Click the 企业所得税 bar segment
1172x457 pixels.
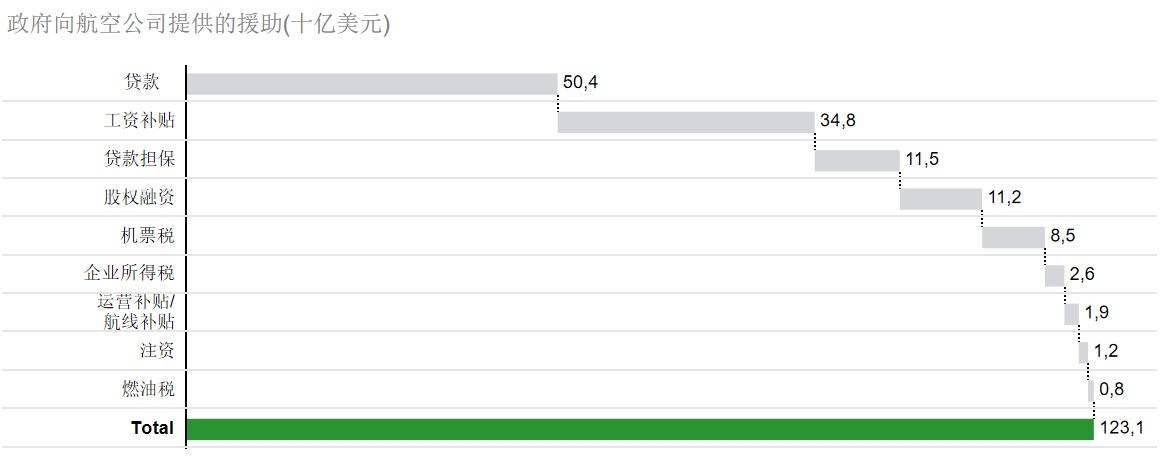(x=1055, y=275)
